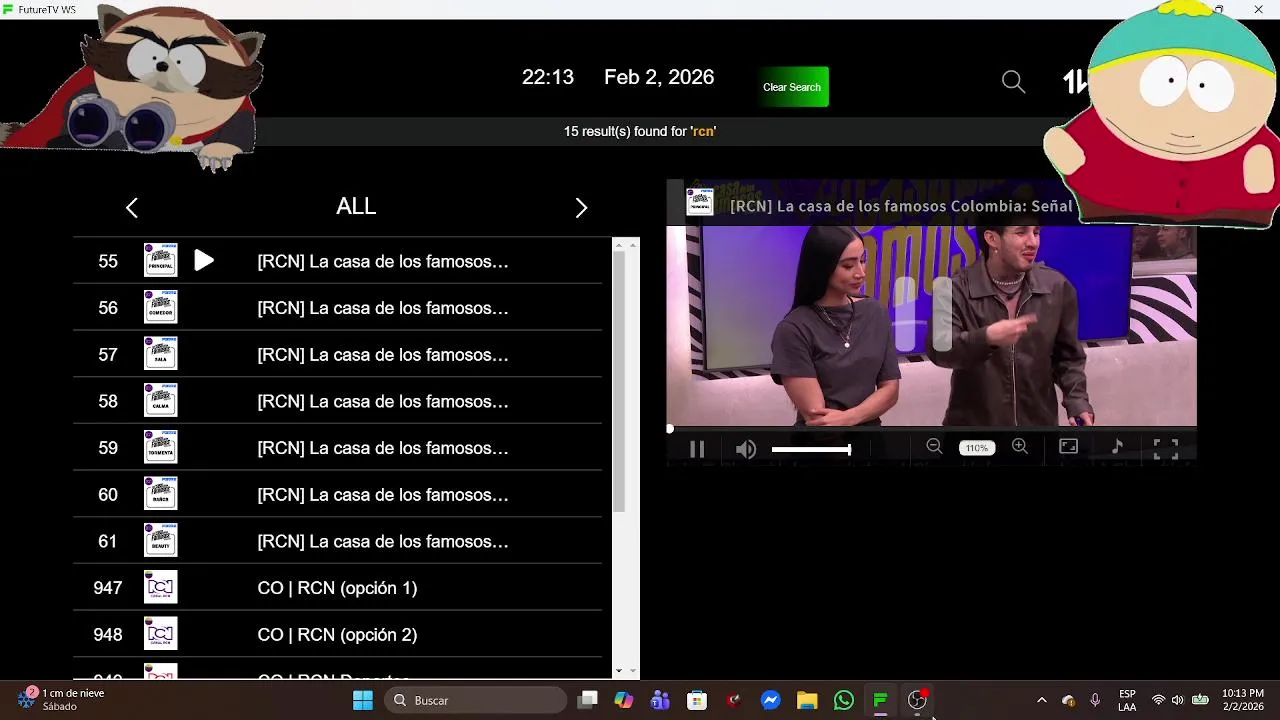Open channel 57 La casa de los famosos title
Viewport: 1280px width, 720px height.
pyautogui.click(x=383, y=355)
